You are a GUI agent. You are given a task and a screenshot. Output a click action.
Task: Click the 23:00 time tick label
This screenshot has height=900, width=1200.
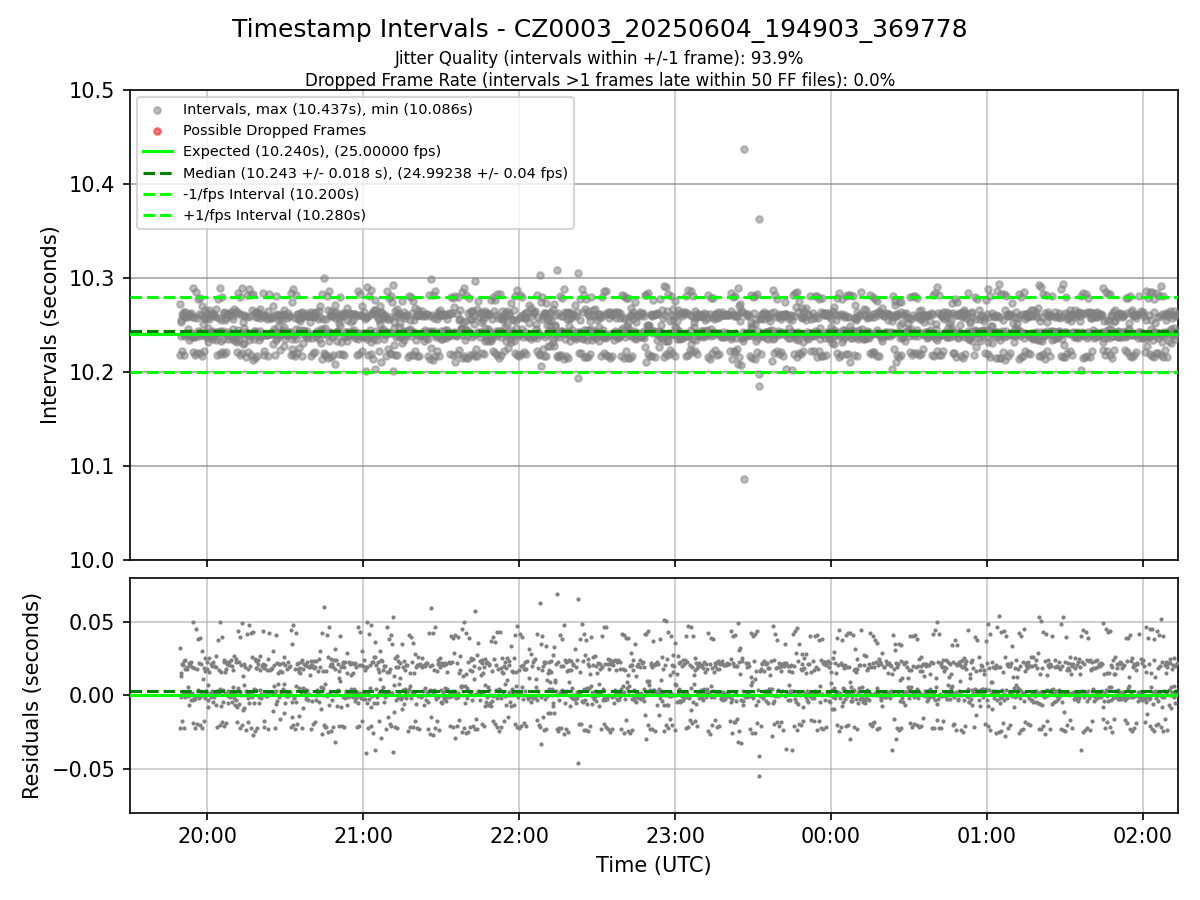(675, 834)
